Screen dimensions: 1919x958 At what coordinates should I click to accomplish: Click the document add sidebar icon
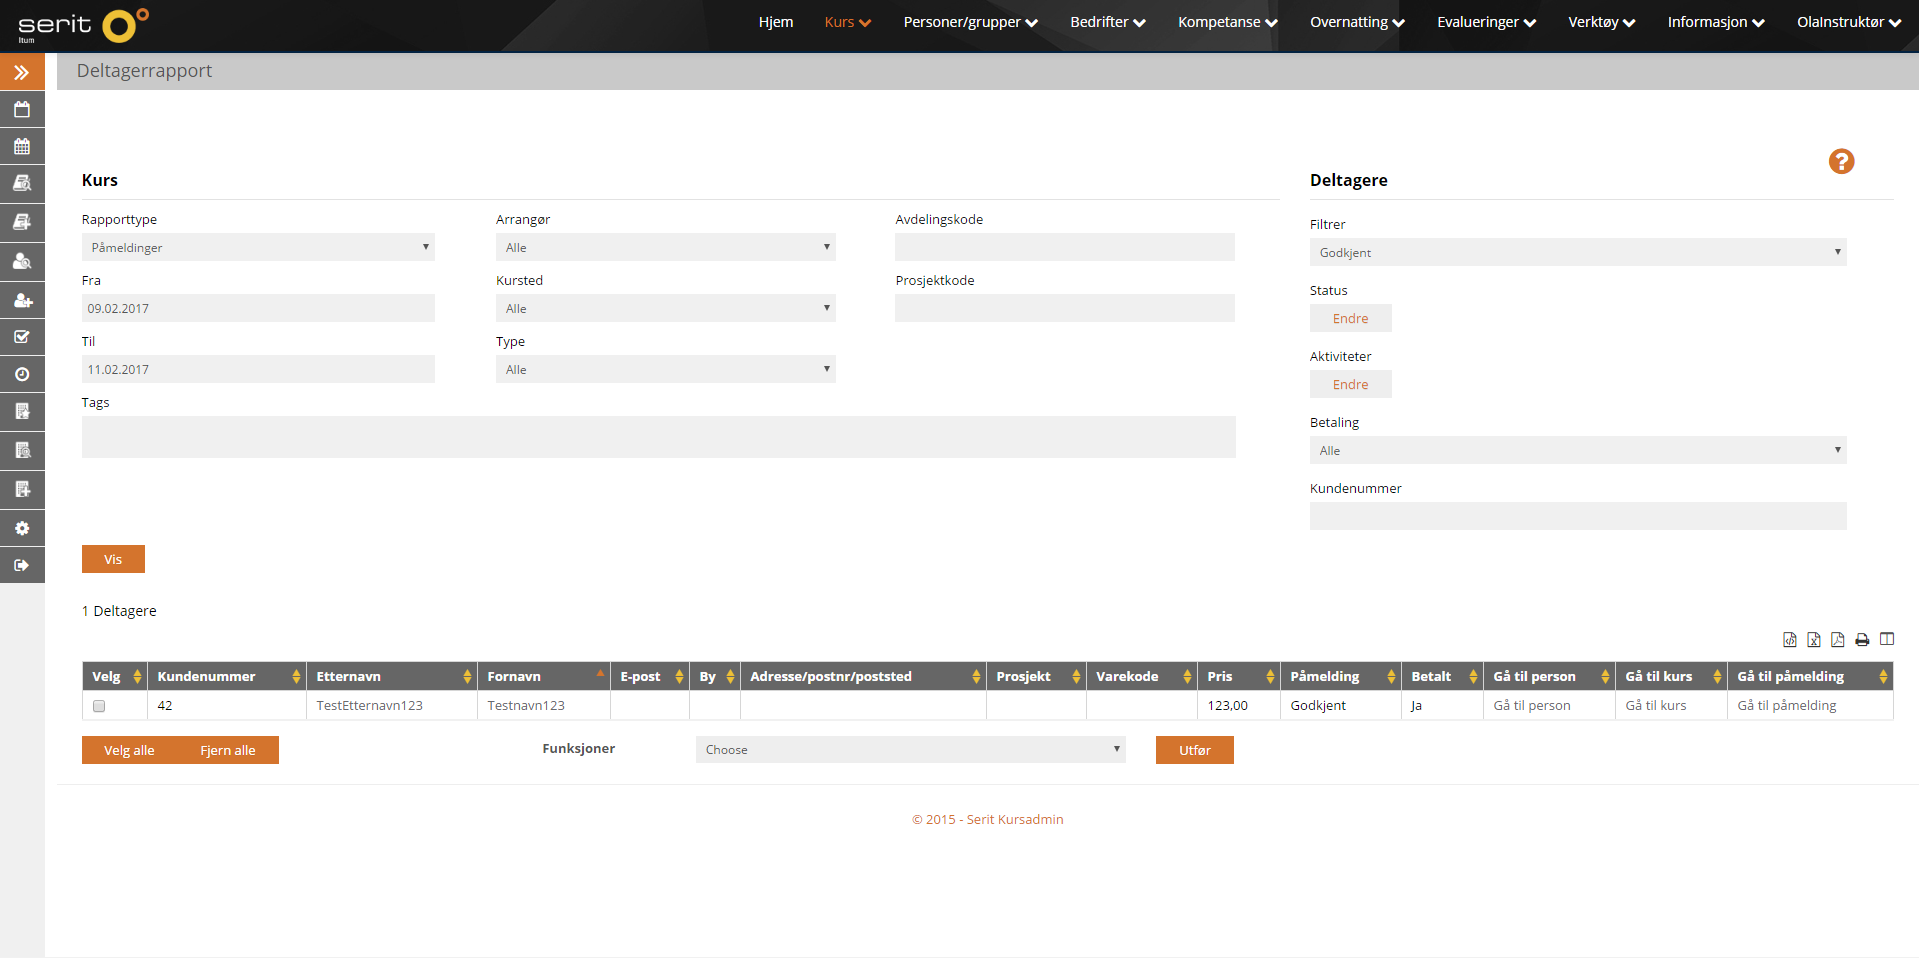pos(22,489)
